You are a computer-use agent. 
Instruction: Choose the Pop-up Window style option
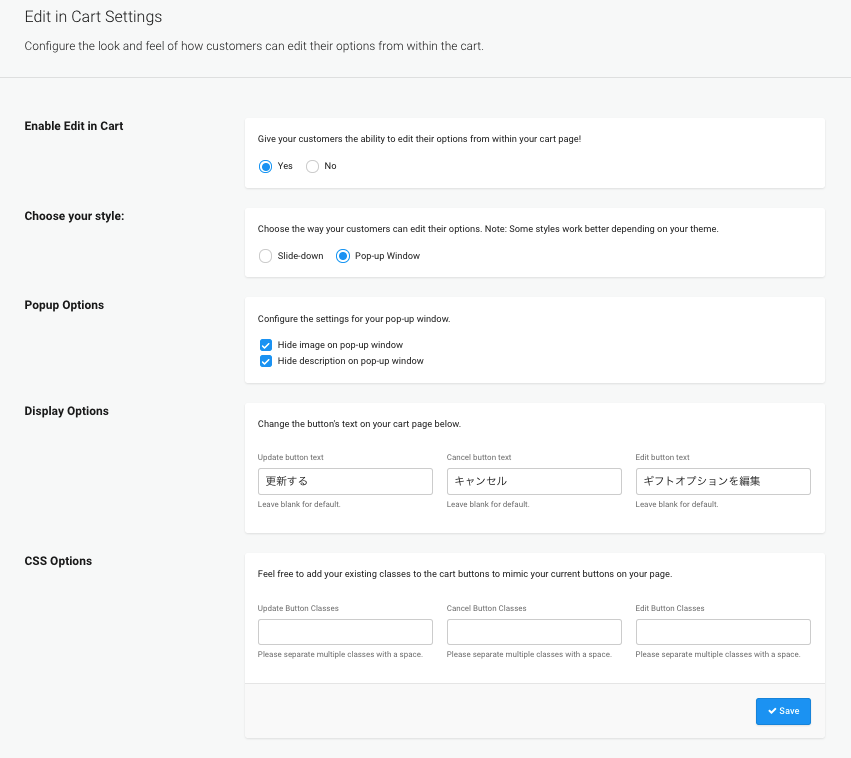point(343,256)
